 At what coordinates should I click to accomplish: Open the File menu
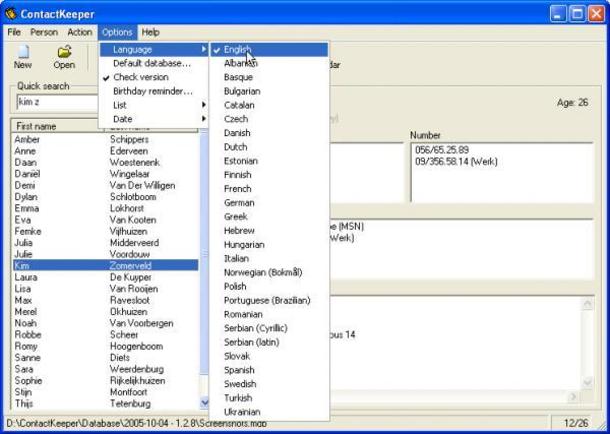point(14,32)
